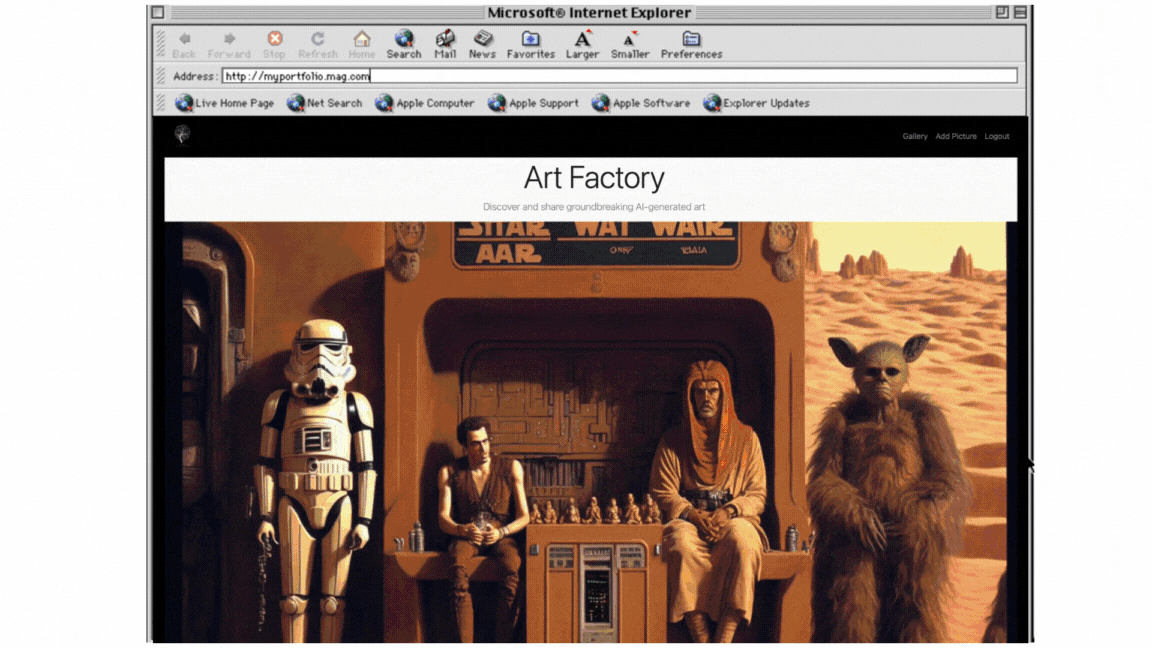The width and height of the screenshot is (1152, 648).
Task: Click the Art Factory site logo icon
Action: tap(182, 134)
